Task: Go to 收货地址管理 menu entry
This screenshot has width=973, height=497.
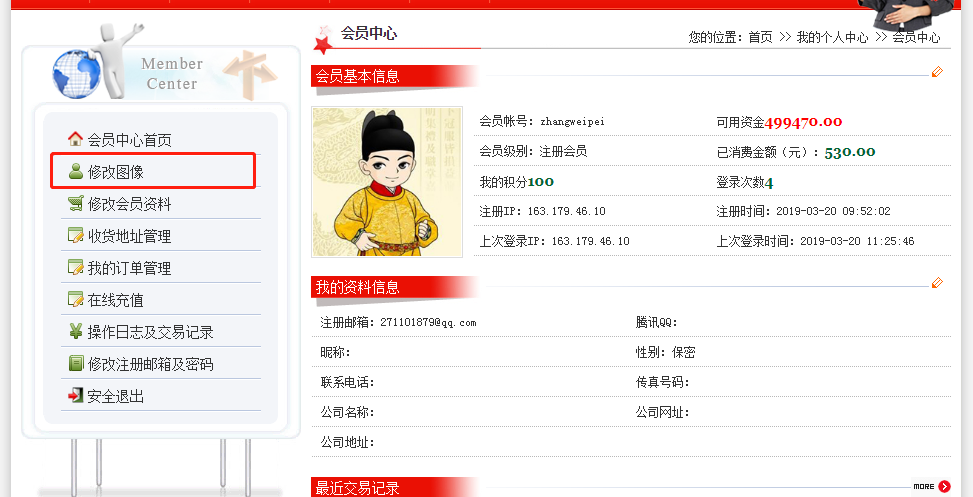Action: pos(129,236)
